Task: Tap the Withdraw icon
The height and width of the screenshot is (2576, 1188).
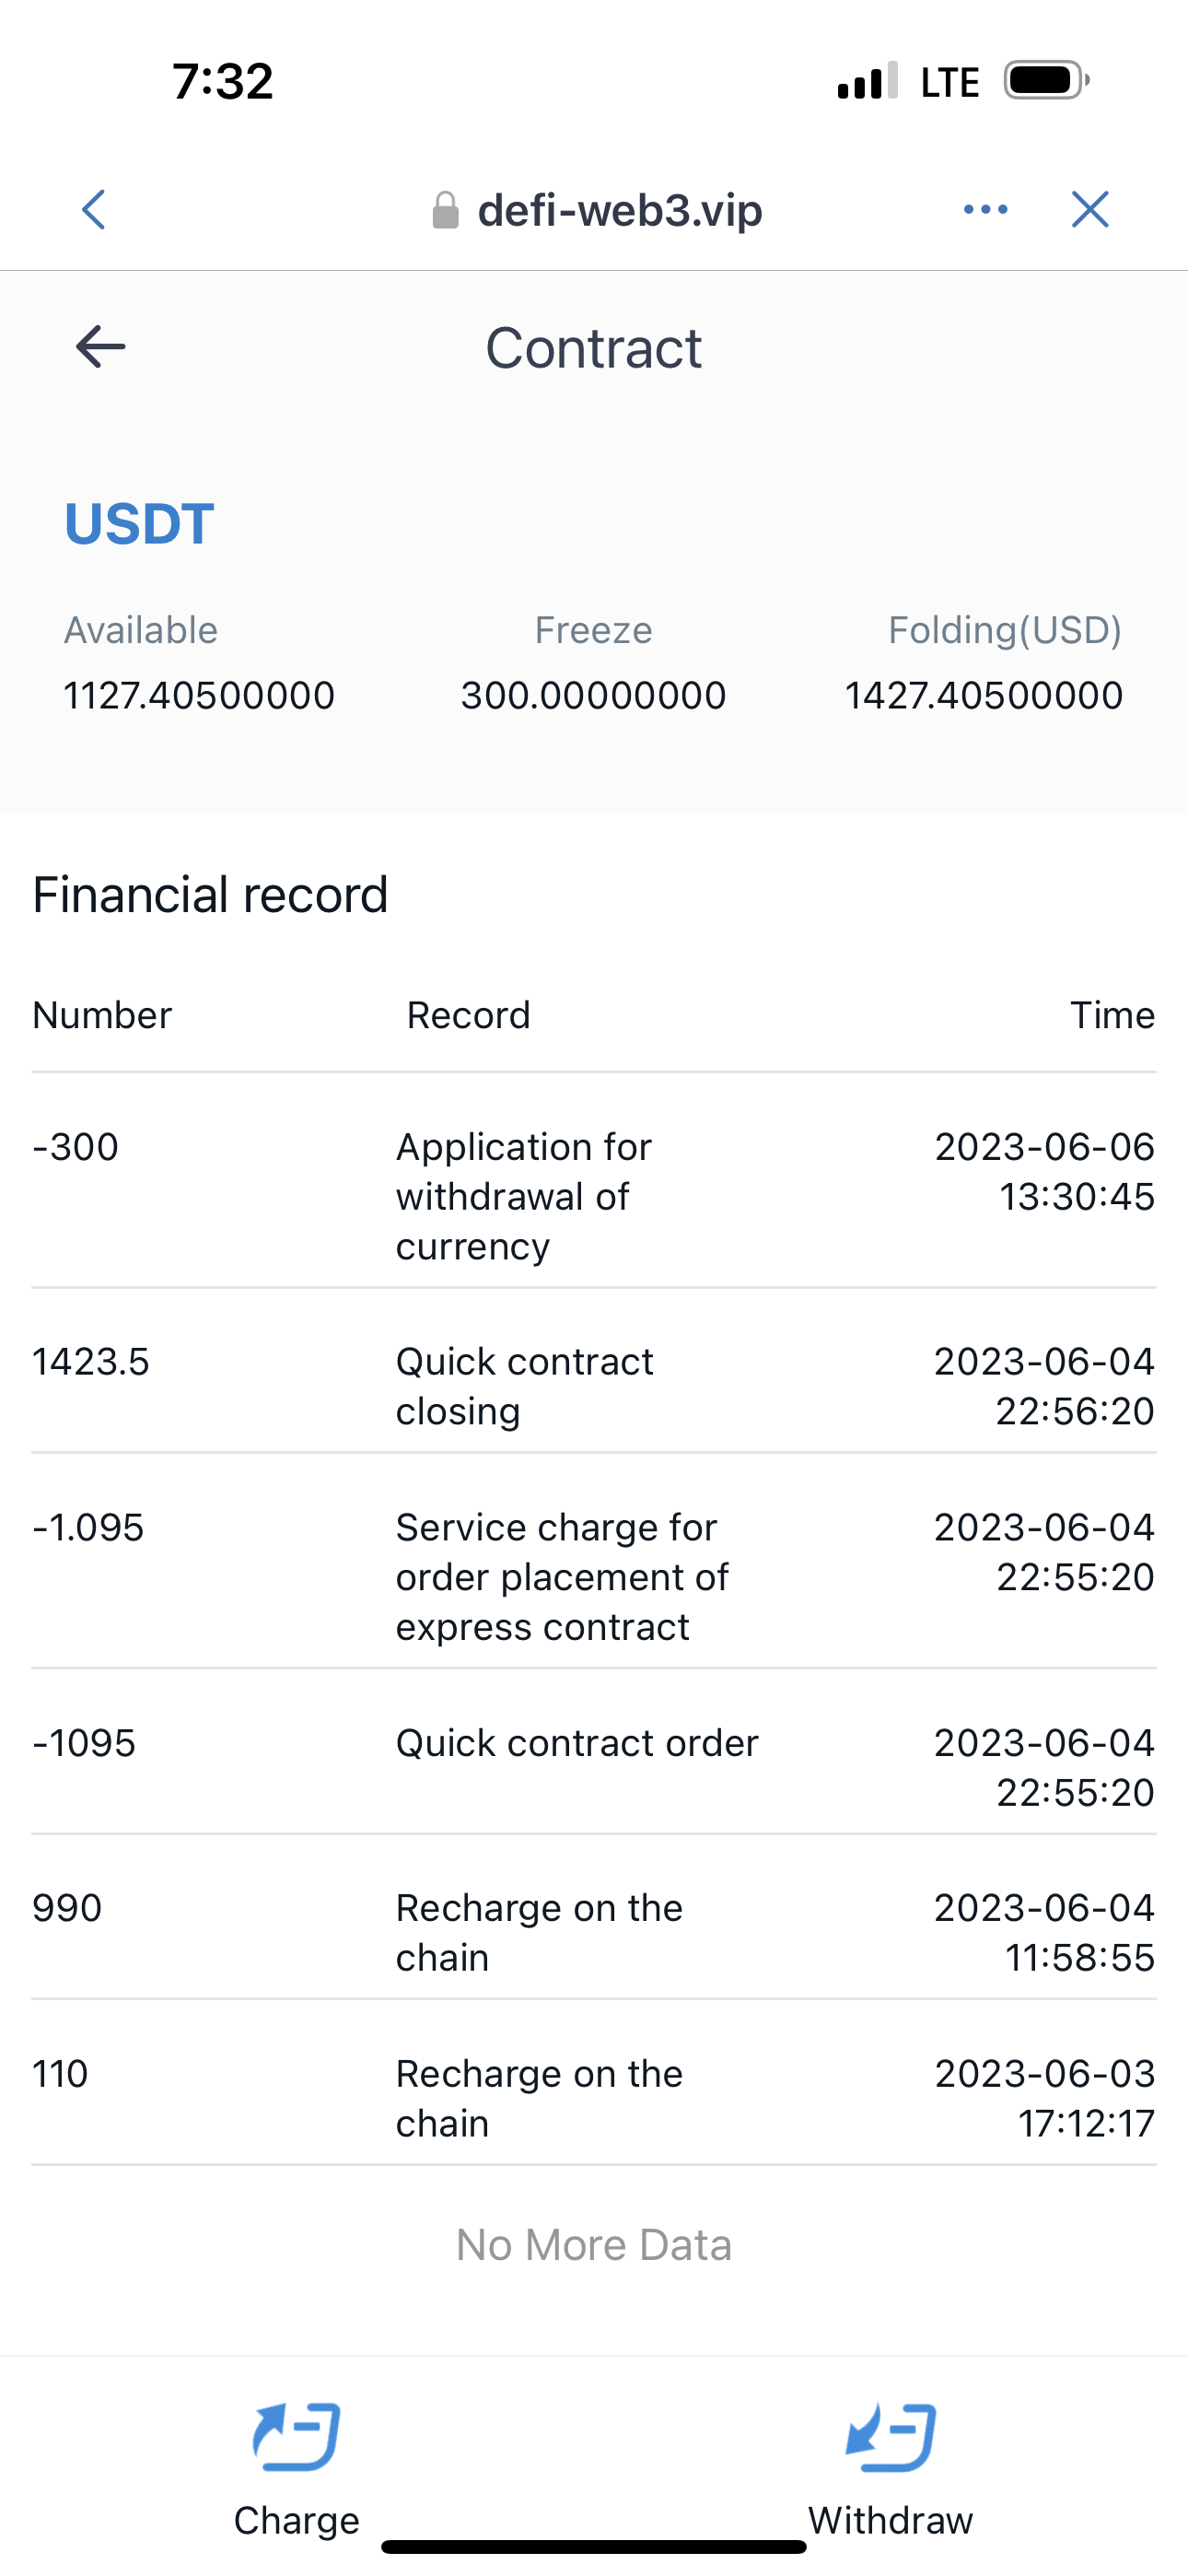Action: 890,2437
